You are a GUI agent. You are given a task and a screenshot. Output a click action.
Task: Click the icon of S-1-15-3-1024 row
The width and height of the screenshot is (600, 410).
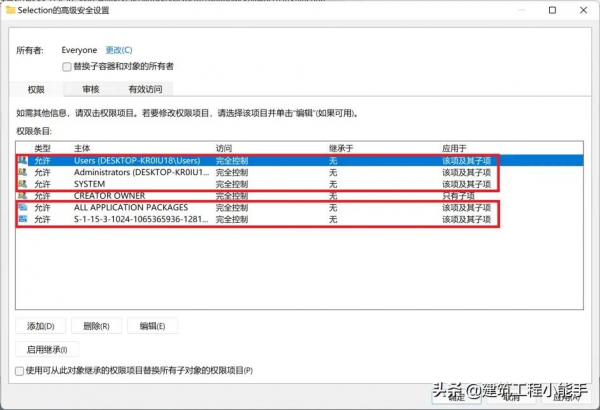tap(23, 219)
